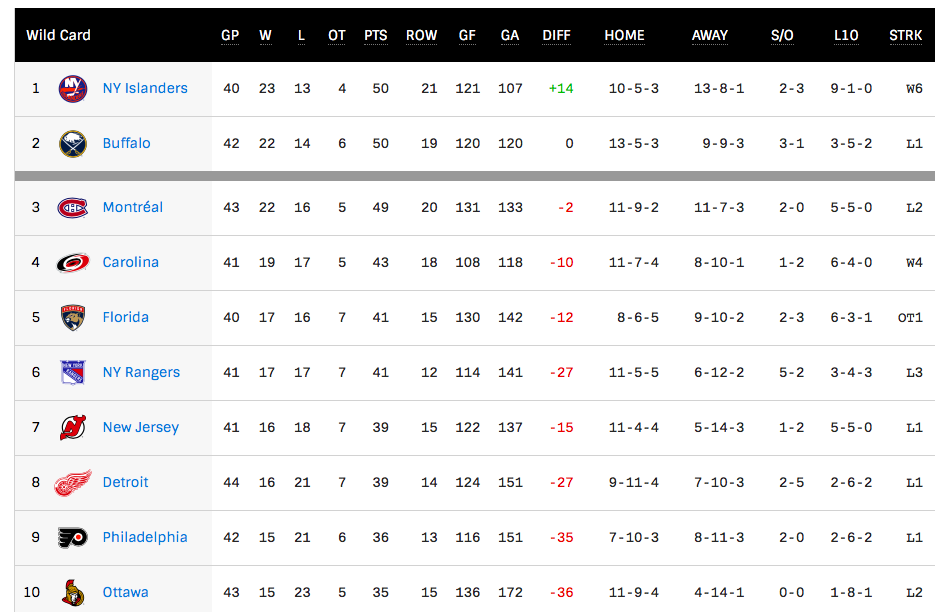Click the Ottawa Senators logo
The image size is (935, 612).
(72, 592)
